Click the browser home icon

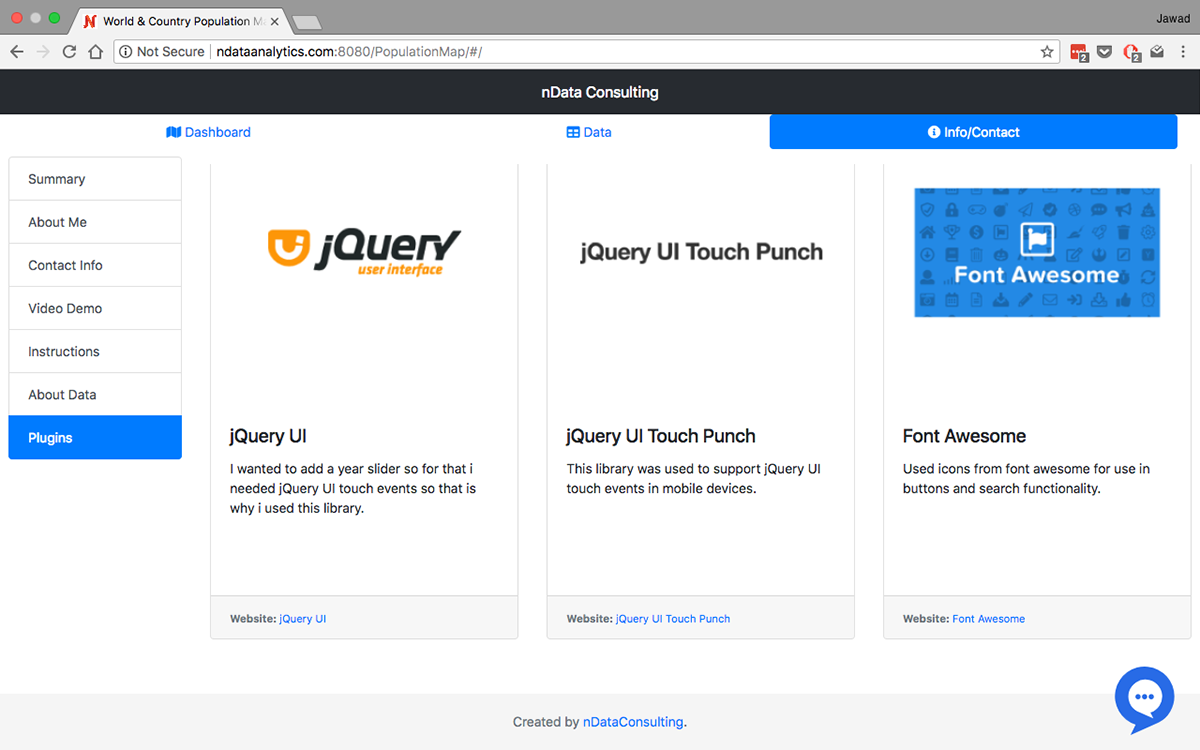pos(95,52)
